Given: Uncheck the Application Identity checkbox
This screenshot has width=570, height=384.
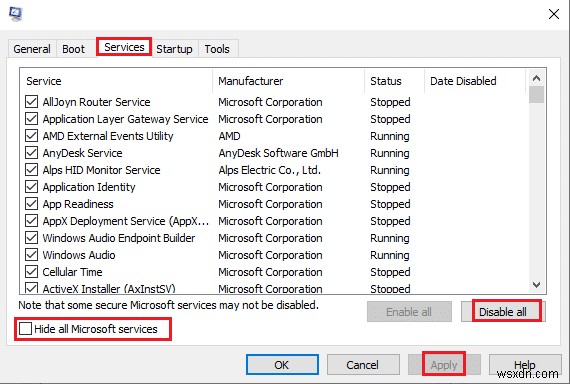Looking at the screenshot, I should click(32, 187).
